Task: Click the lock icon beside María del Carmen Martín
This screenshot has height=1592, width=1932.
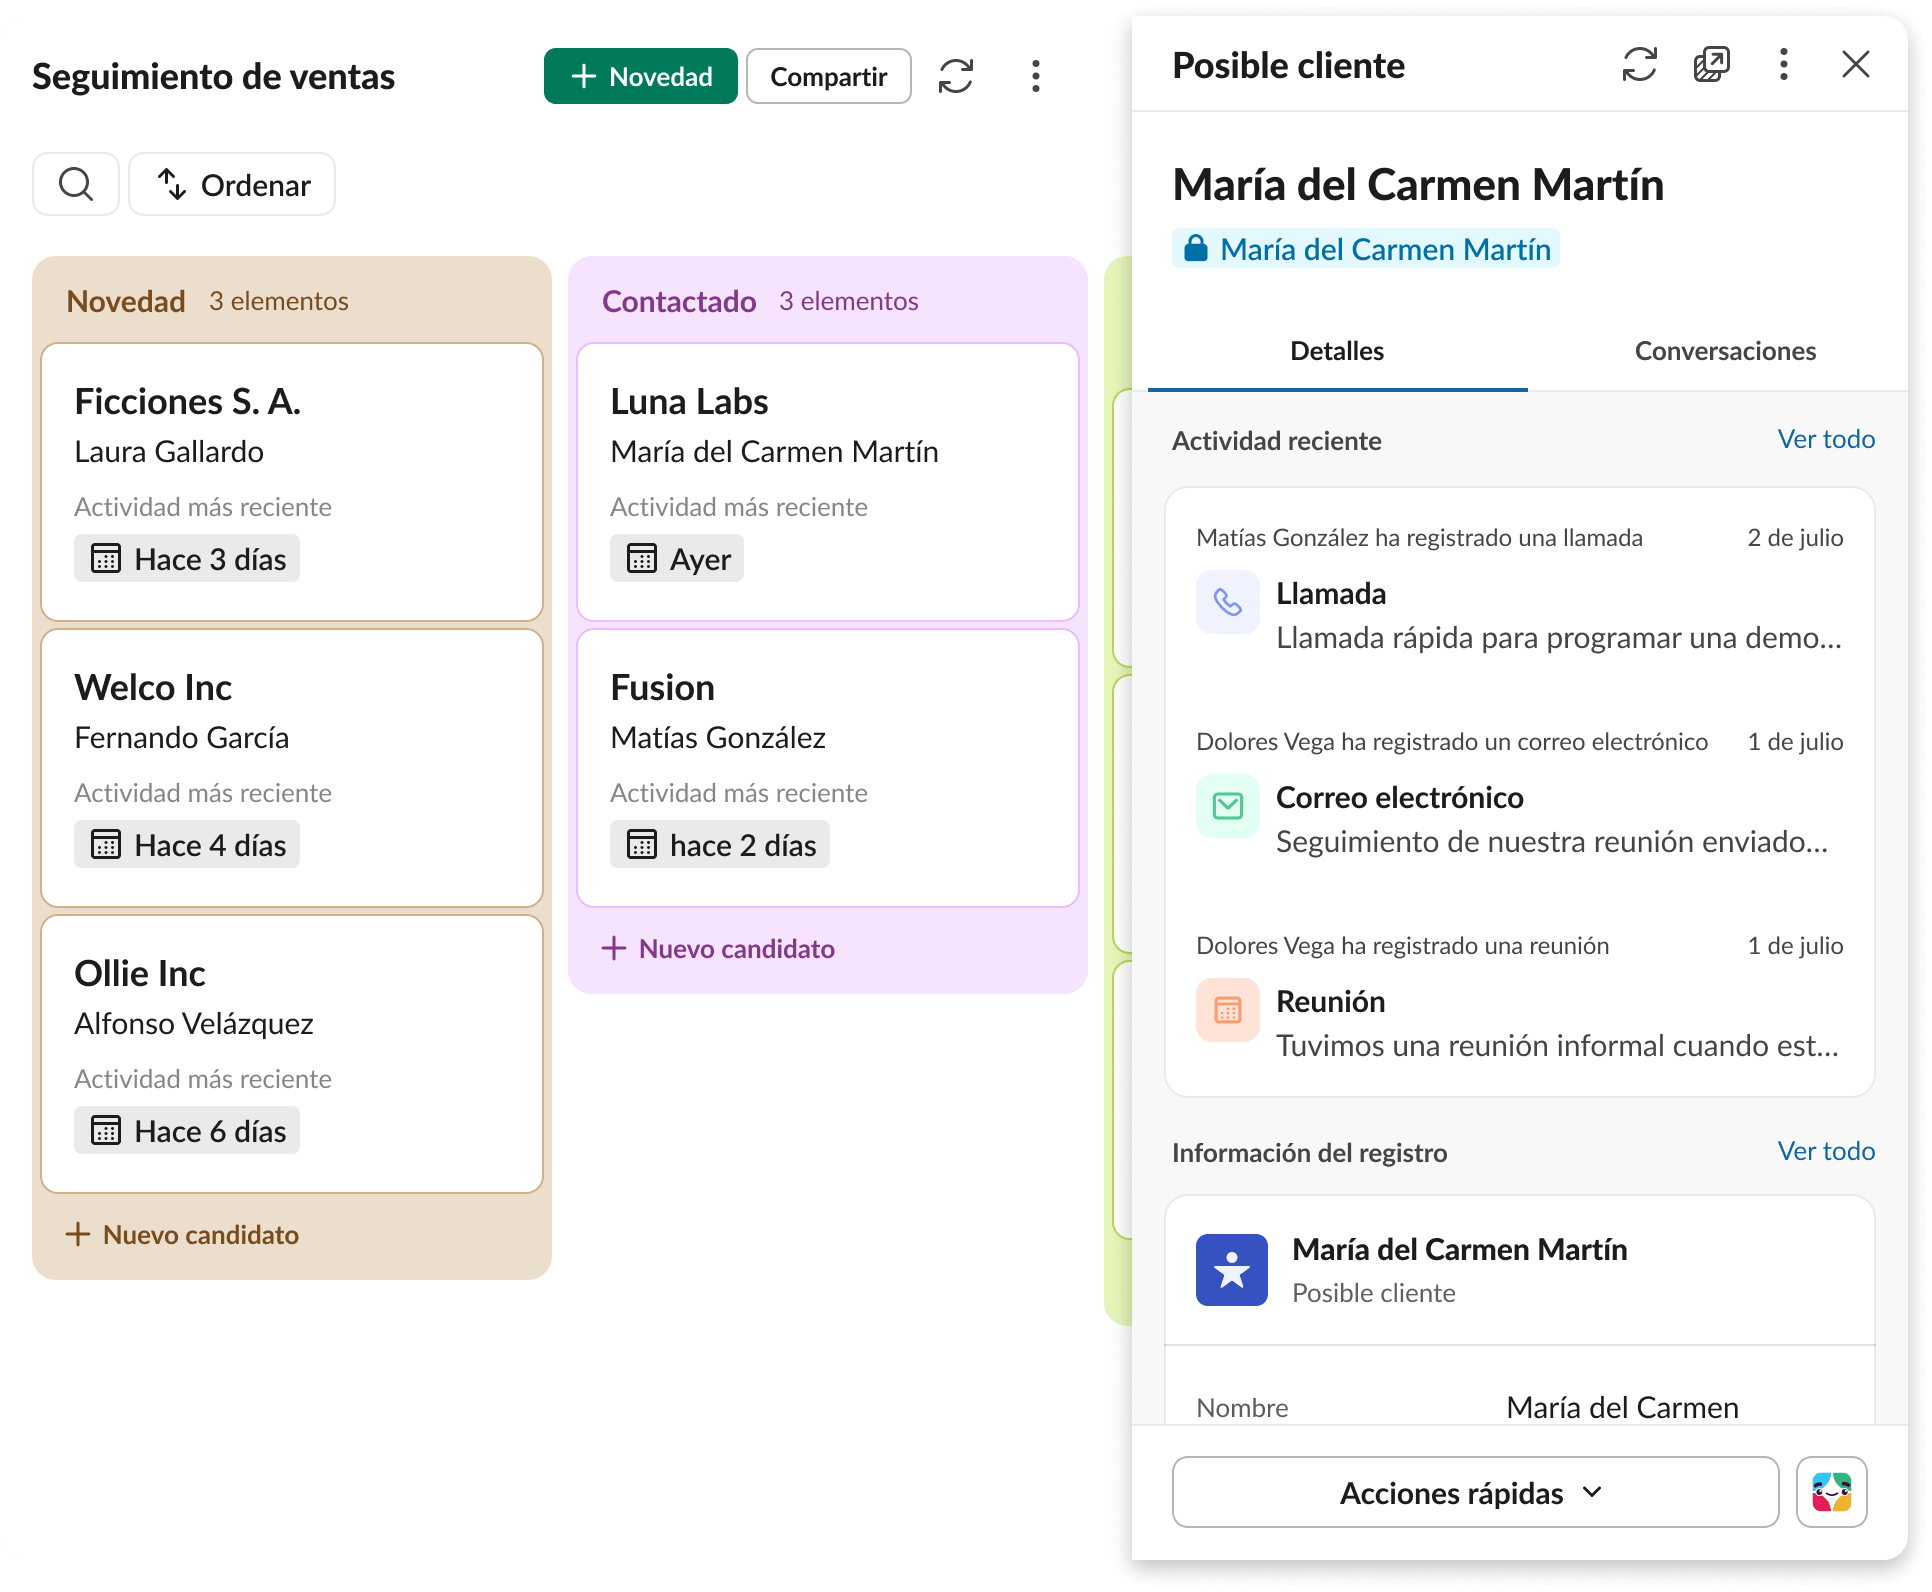Action: (x=1196, y=248)
